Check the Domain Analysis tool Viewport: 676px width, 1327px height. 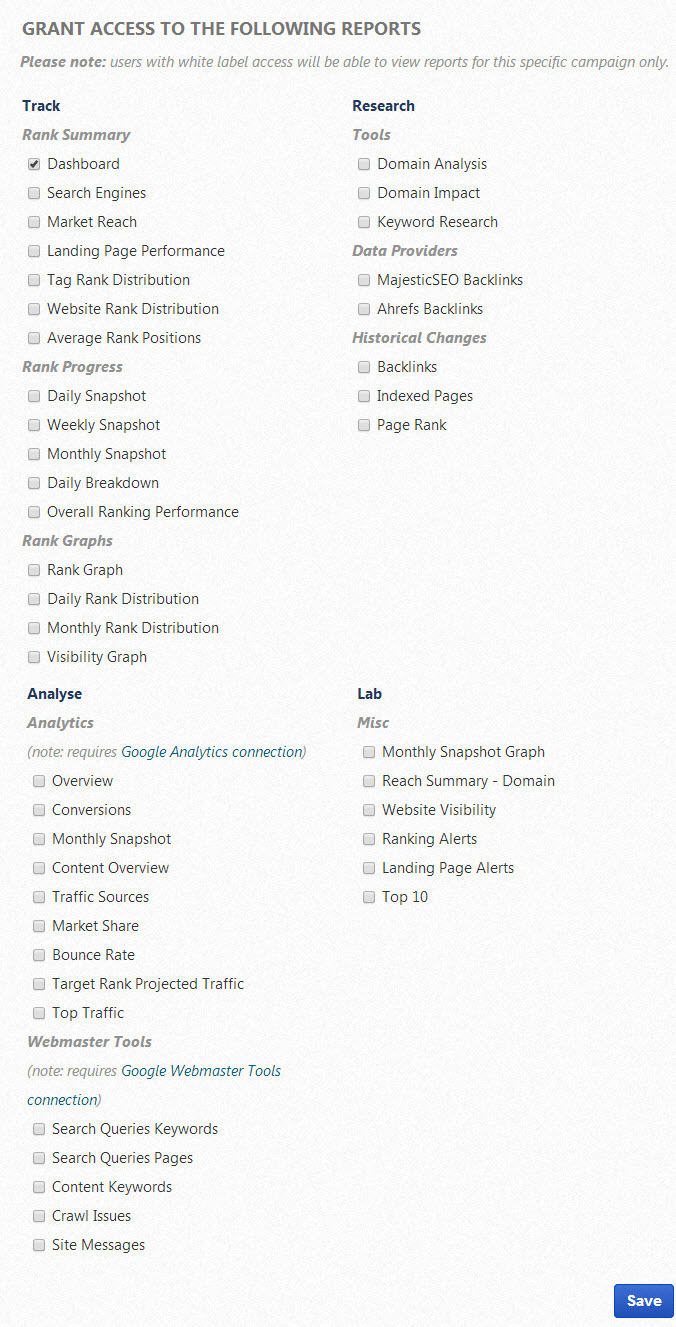pos(364,164)
